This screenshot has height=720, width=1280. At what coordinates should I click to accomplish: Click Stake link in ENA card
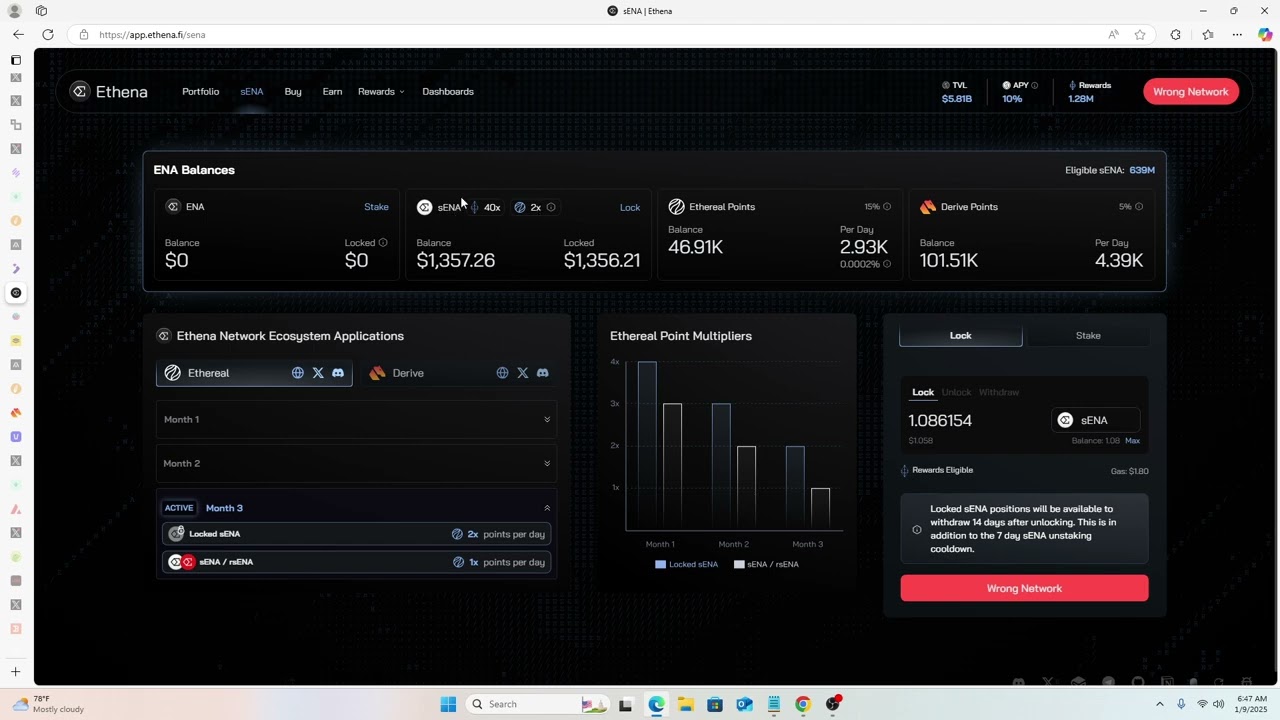[376, 207]
